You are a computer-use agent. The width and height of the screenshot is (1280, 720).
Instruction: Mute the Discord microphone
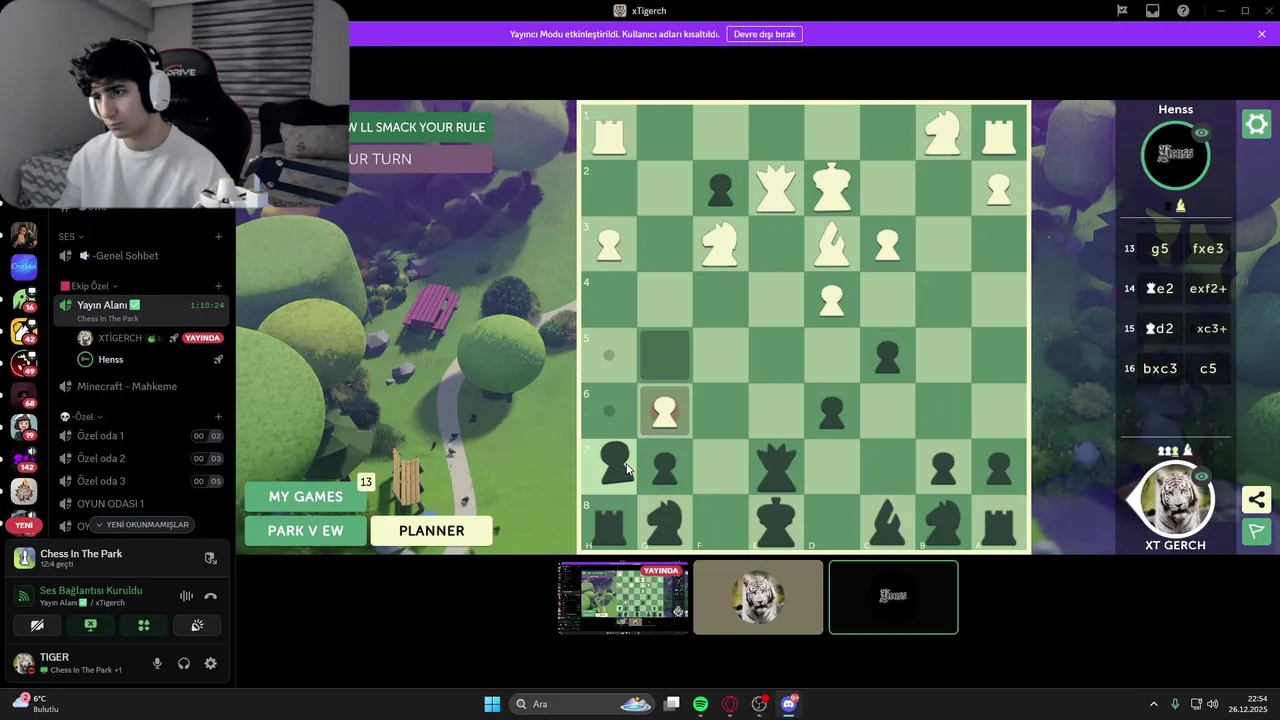pos(157,663)
